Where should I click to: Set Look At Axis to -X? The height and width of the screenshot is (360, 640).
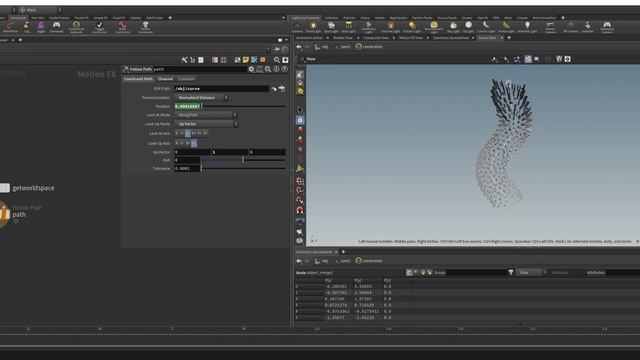click(193, 133)
